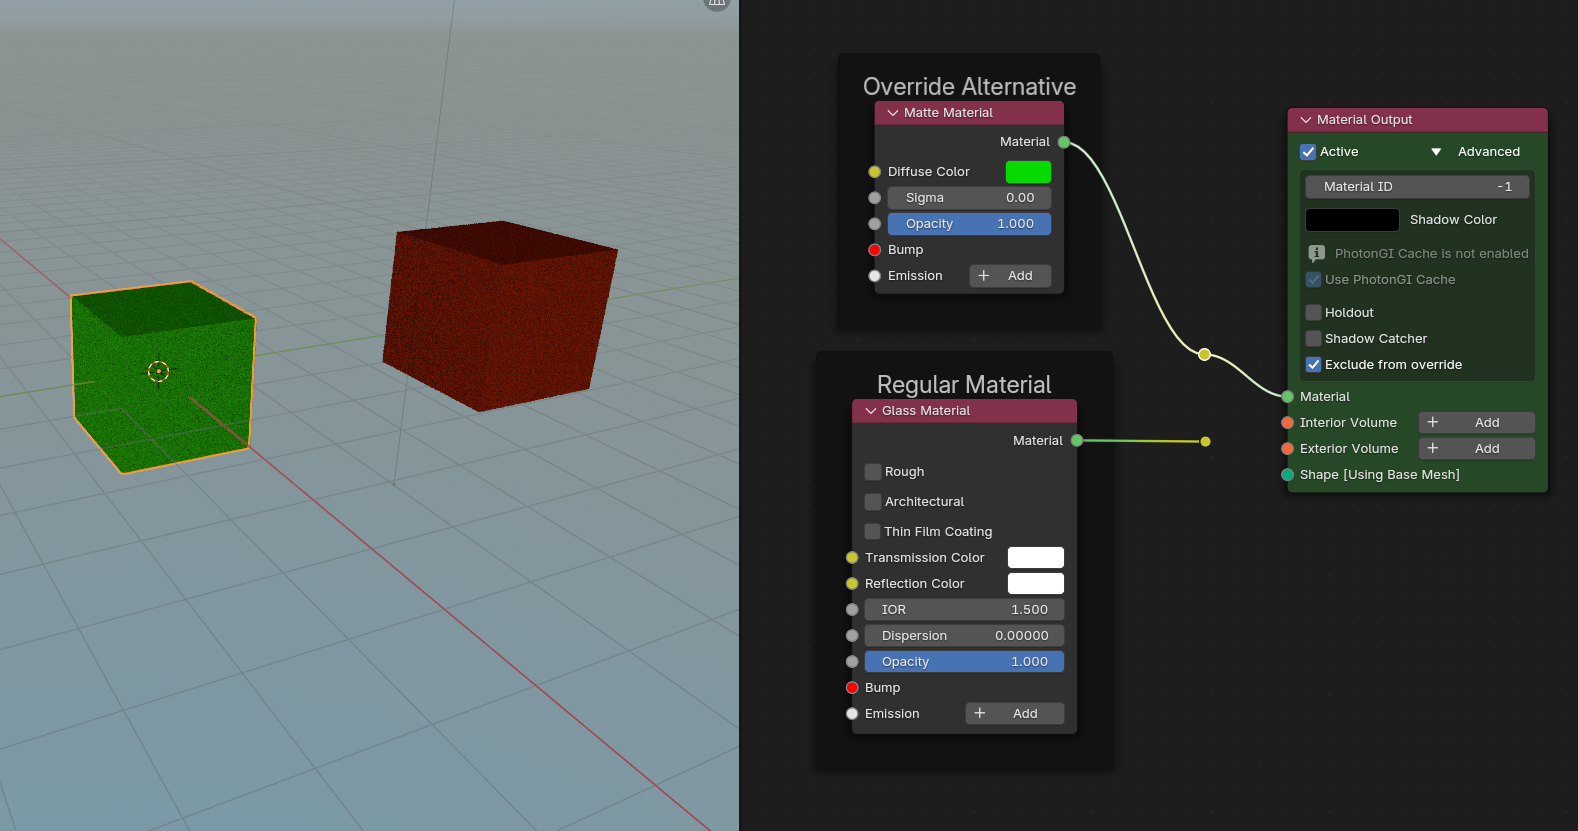Viewport: 1578px width, 831px height.
Task: Open the green Diffuse Color swatch
Action: pos(1028,172)
